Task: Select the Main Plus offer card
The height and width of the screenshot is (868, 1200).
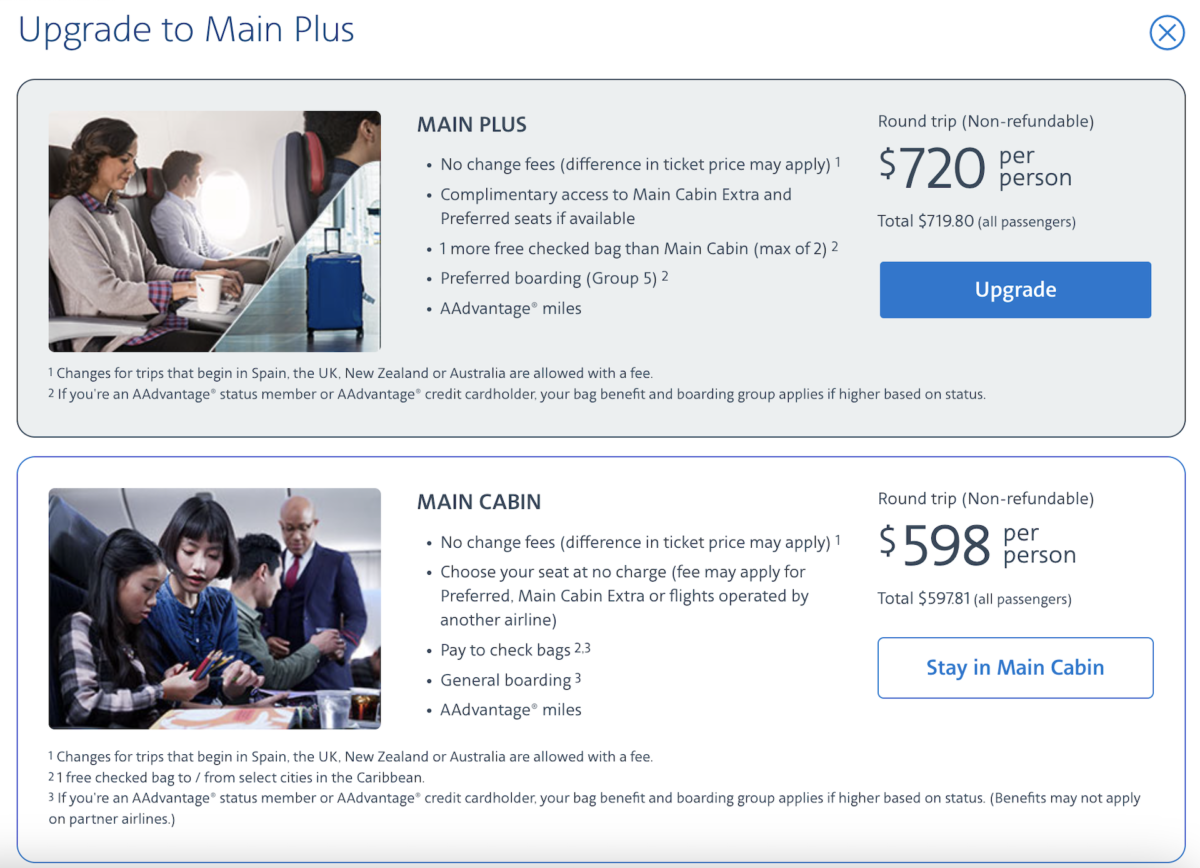Action: point(600,260)
